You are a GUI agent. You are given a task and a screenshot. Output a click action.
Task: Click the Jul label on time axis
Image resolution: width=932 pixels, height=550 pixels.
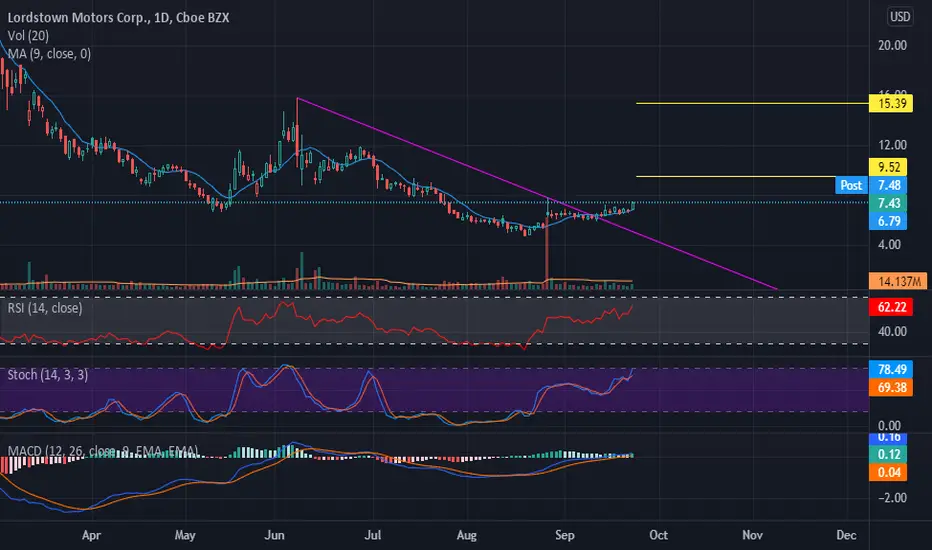tap(372, 535)
